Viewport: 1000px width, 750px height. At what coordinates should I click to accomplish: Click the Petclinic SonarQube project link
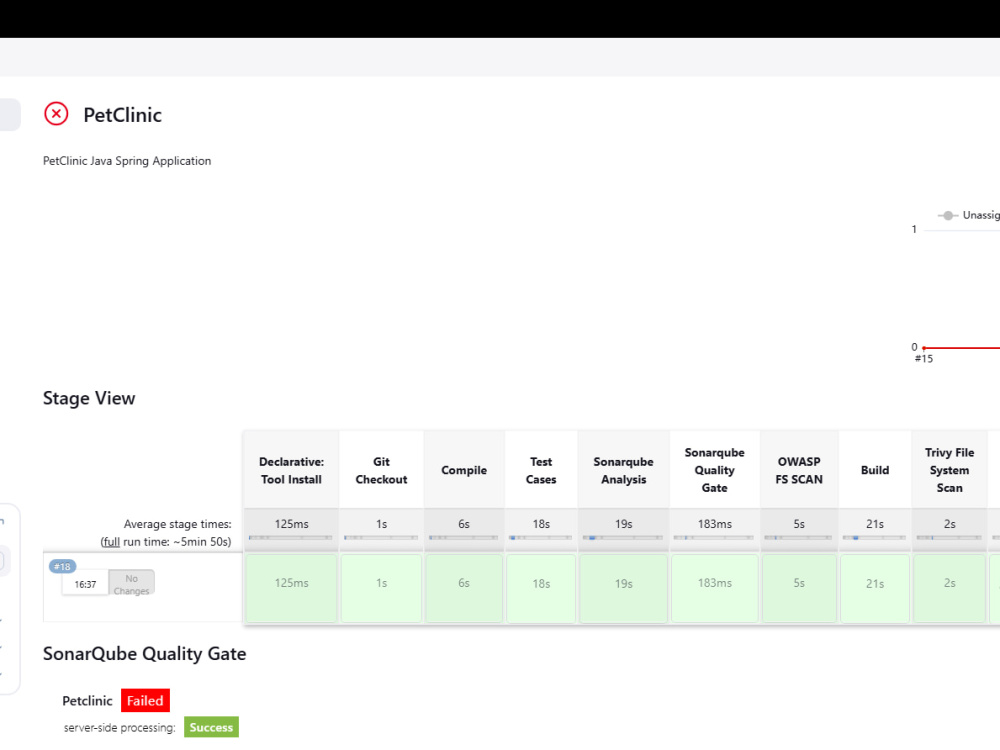click(87, 700)
